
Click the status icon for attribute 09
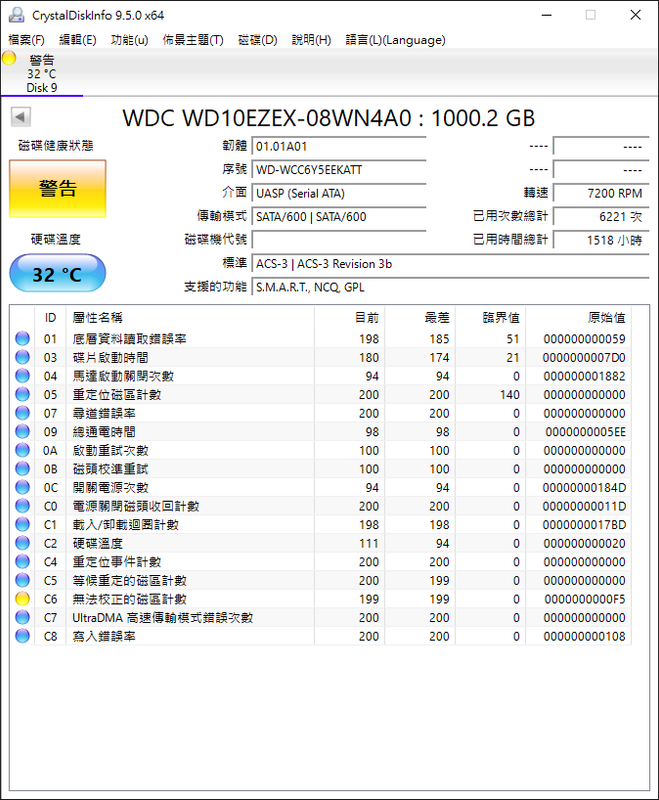tap(22, 432)
